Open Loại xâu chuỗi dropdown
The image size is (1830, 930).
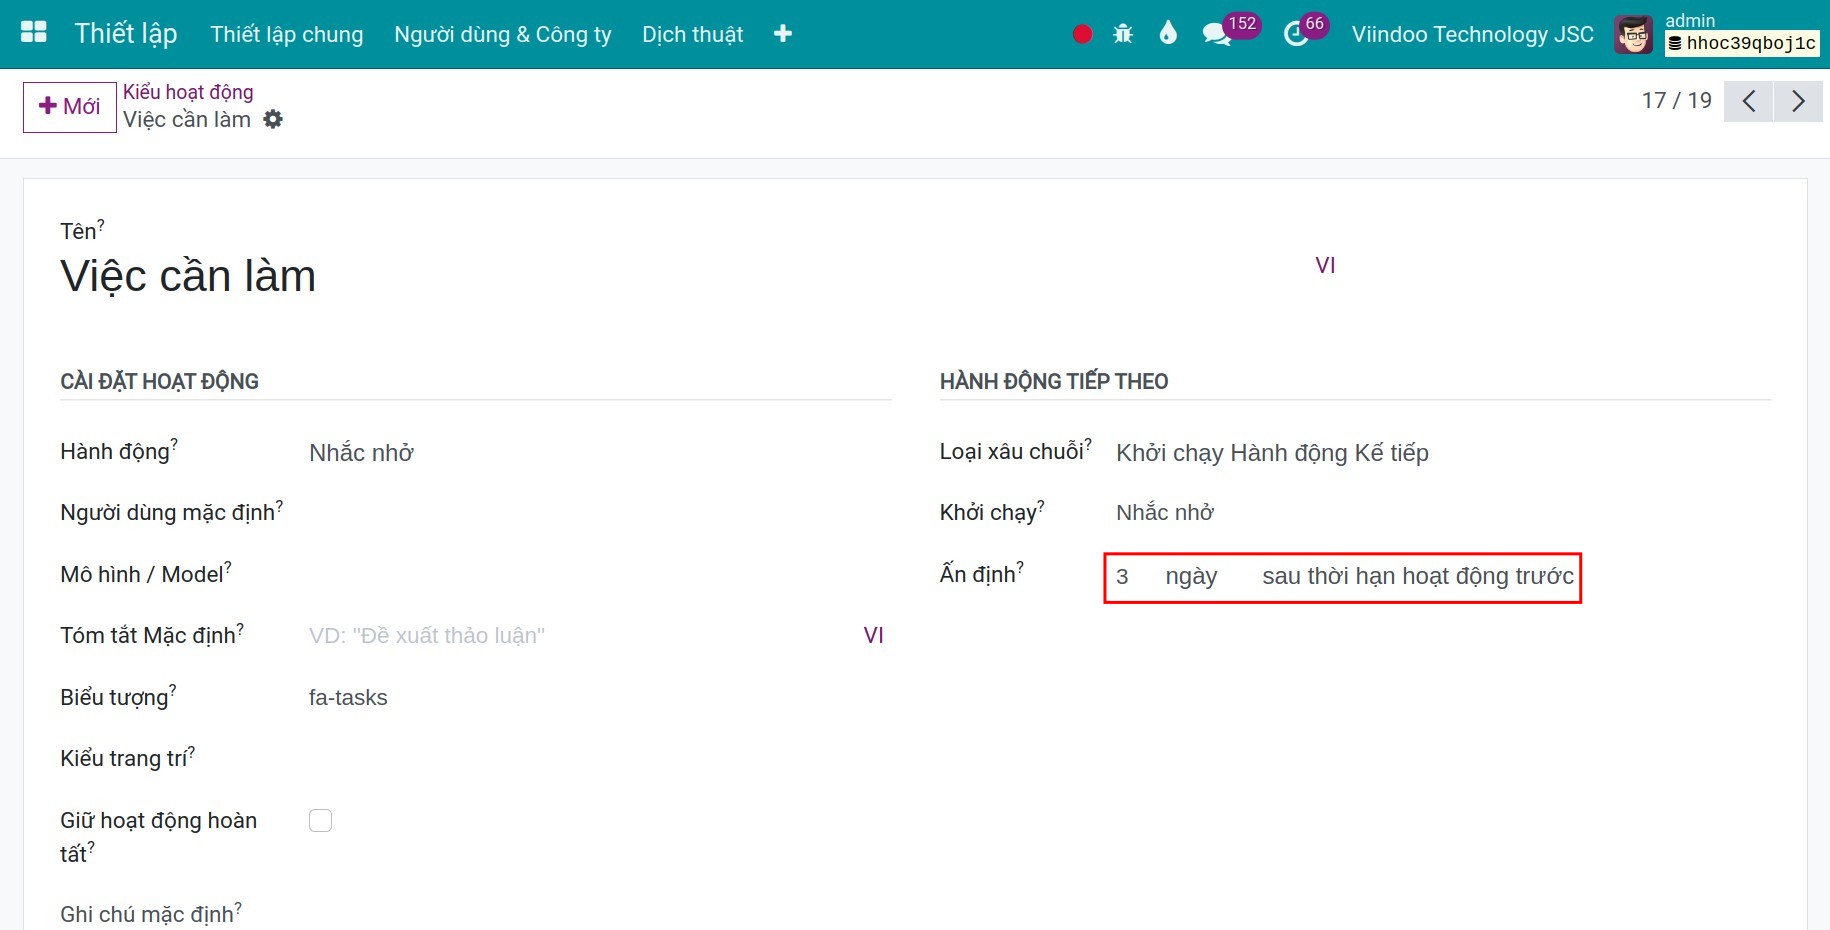(x=1443, y=452)
